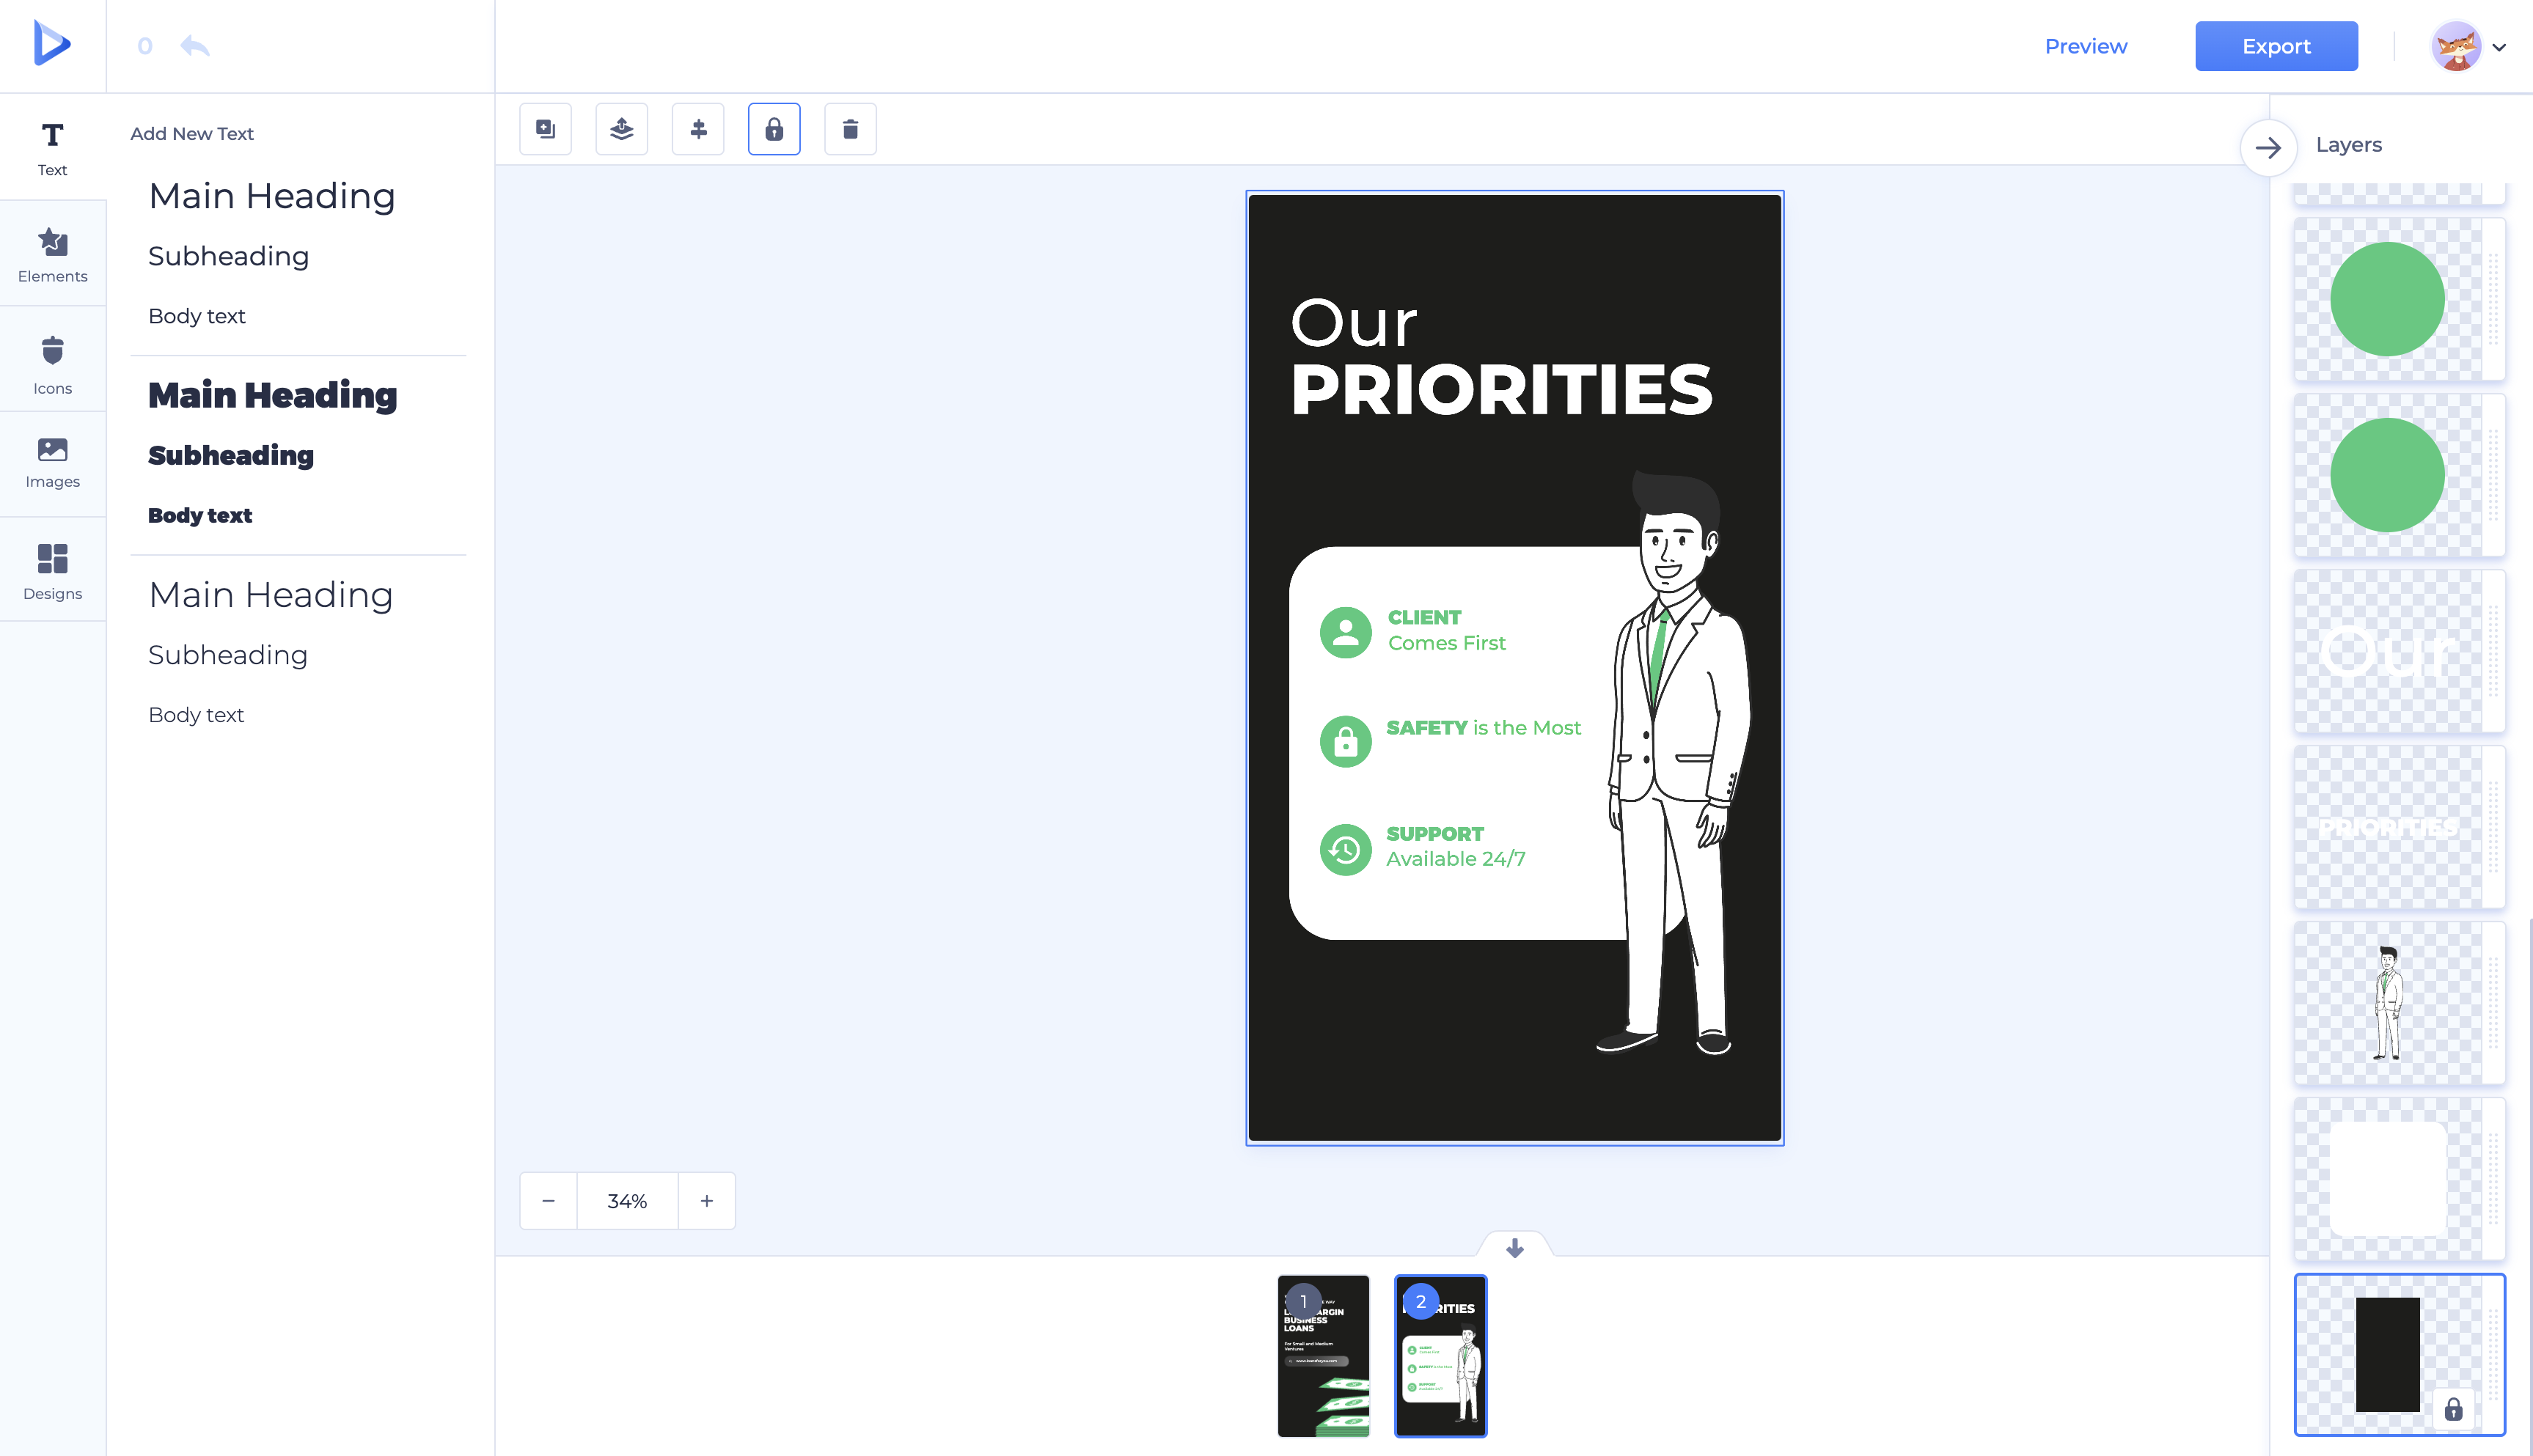Screen dimensions: 2533x1456
Task: Click the duplicate element toolbar icon
Action: click(x=545, y=129)
